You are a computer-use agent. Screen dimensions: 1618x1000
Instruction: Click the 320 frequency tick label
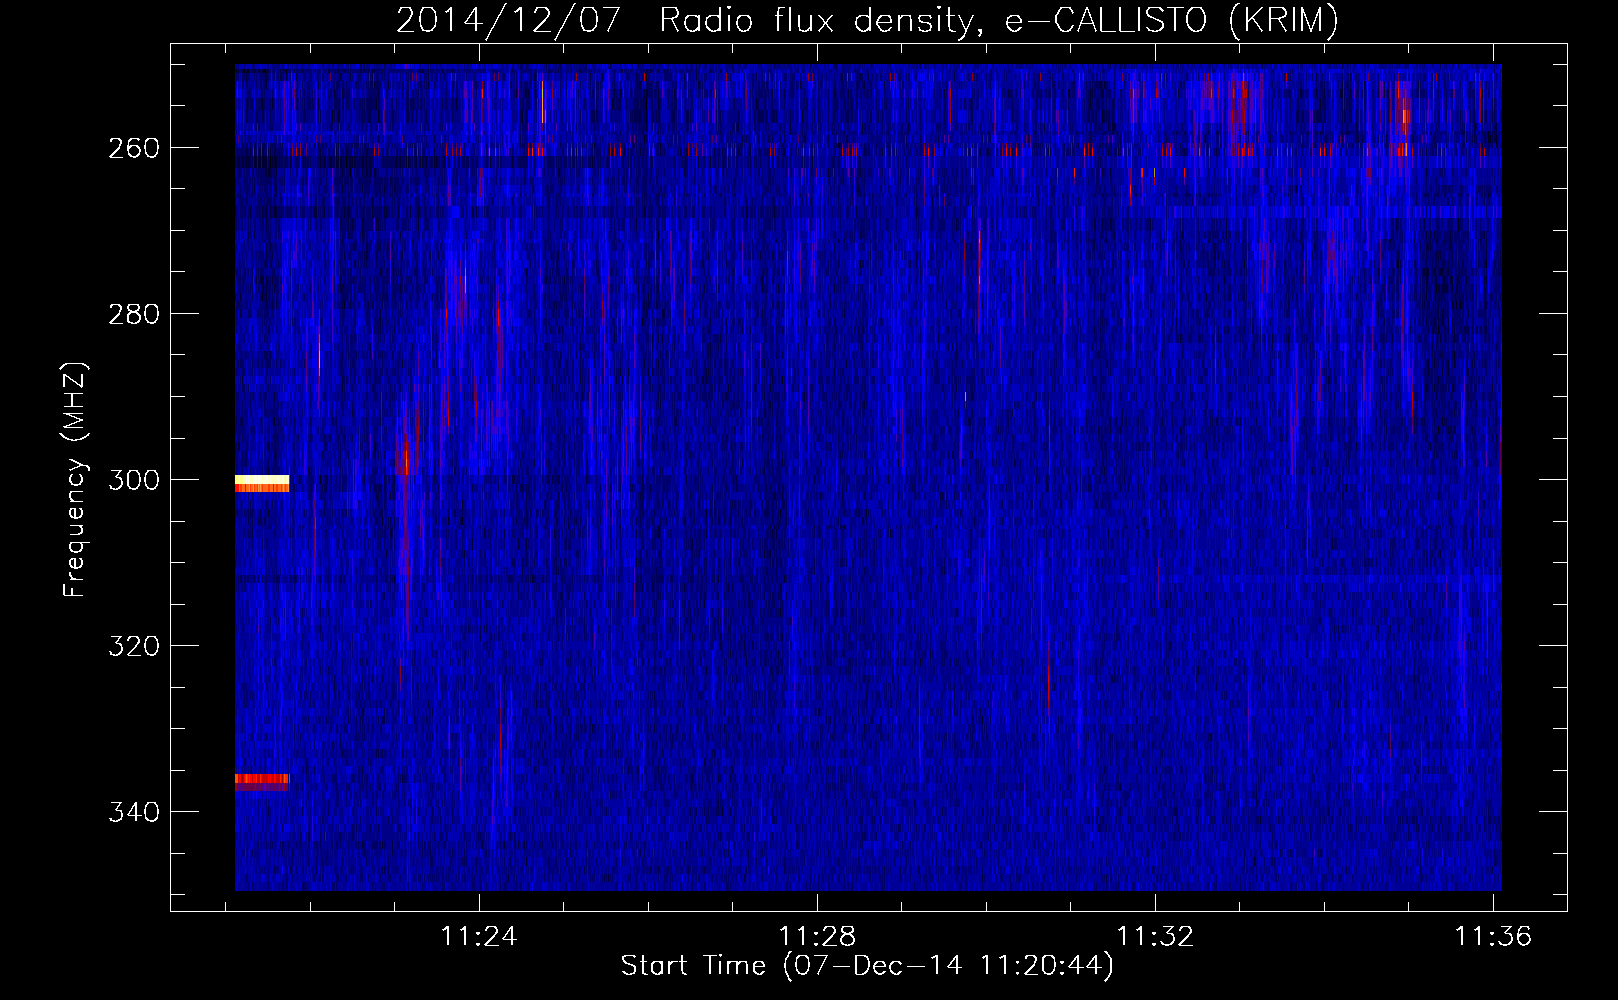point(132,646)
